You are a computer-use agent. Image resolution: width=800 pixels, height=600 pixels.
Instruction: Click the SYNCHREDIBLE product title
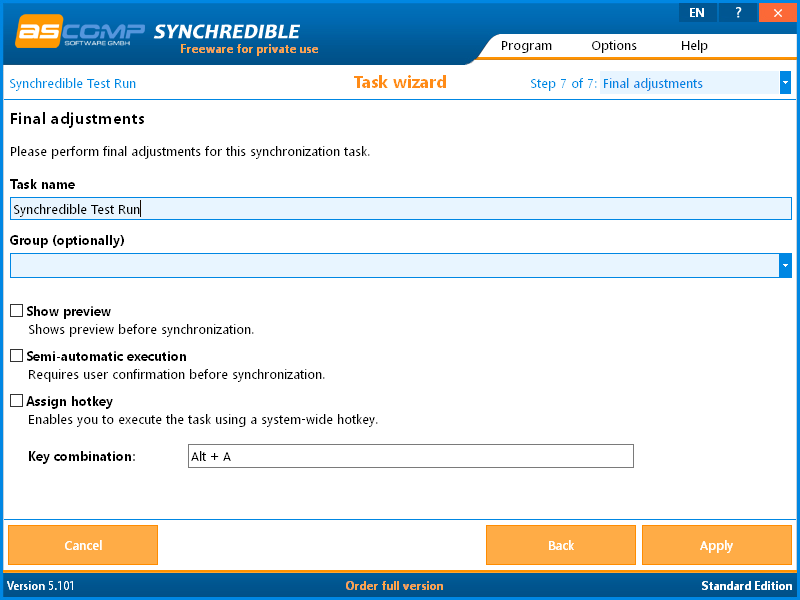tap(227, 32)
